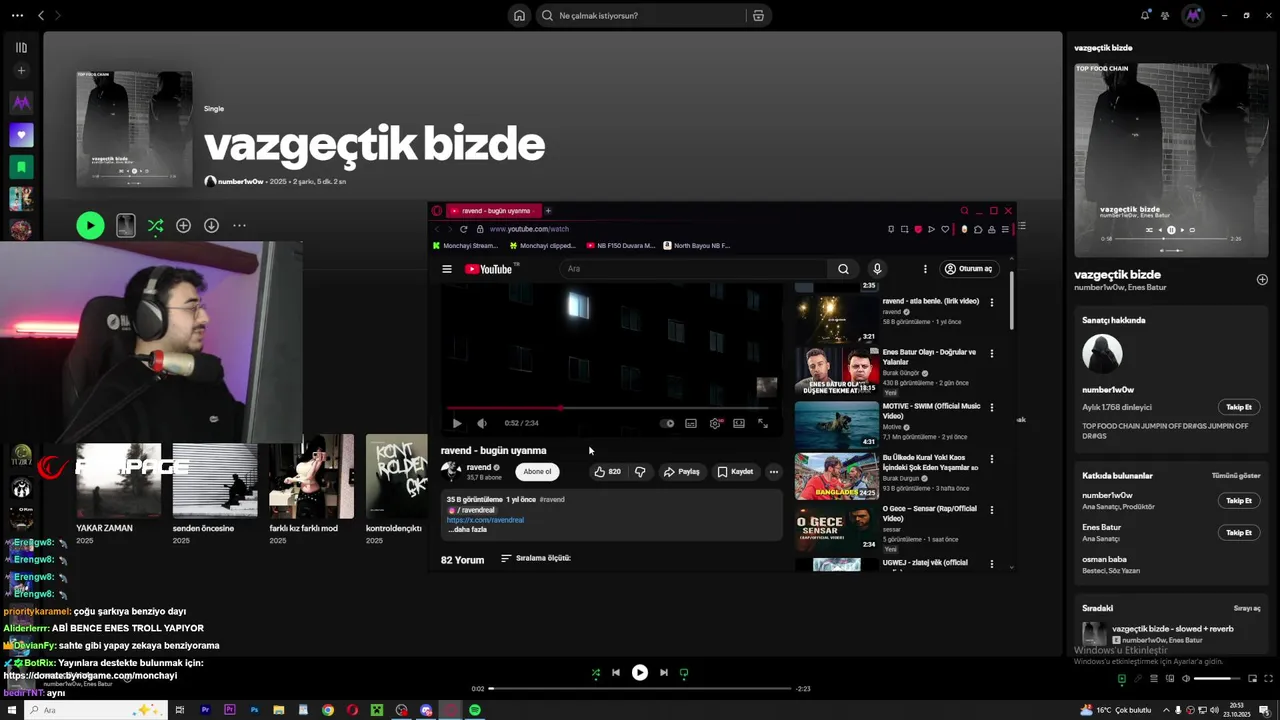The image size is (1280, 720).
Task: Mute the YouTube video volume
Action: tap(482, 423)
